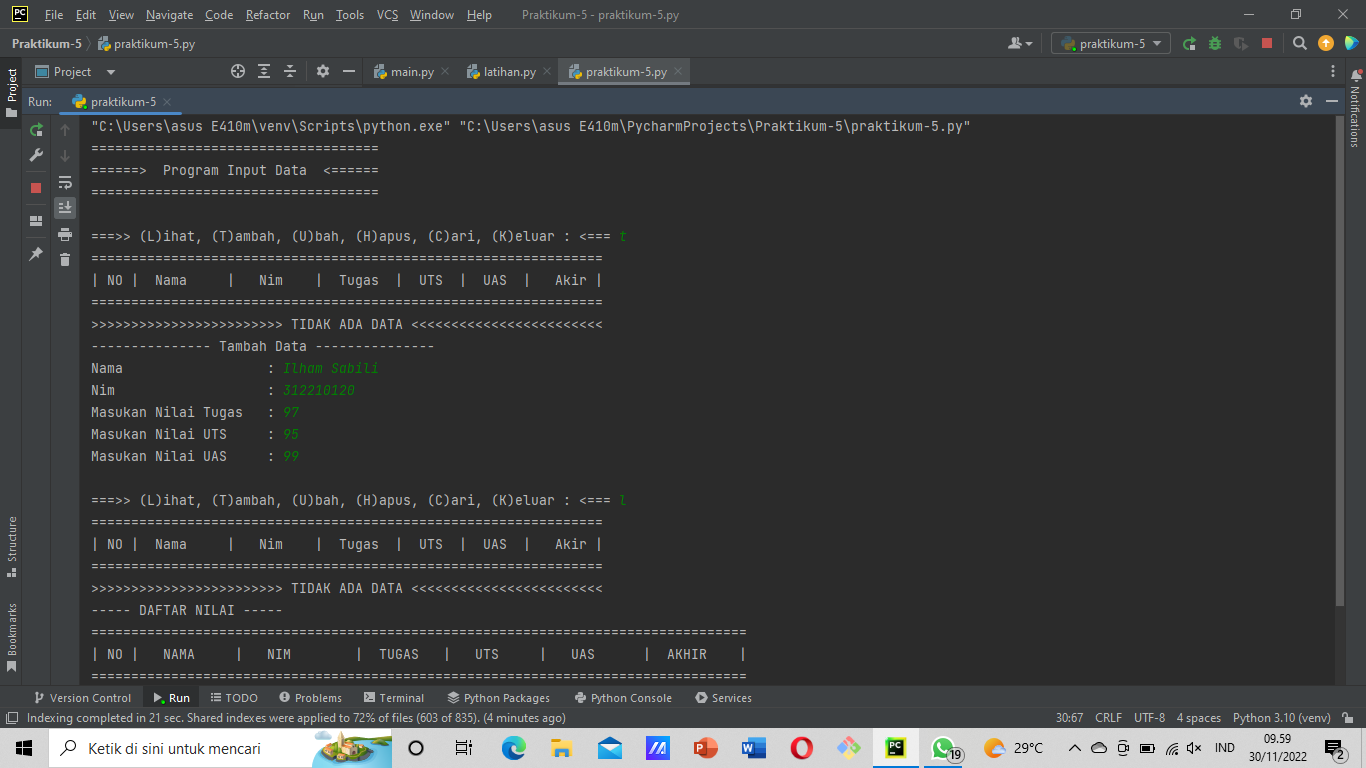1366x768 pixels.
Task: Rerun praktikum-5 from the Run panel sidebar
Action: [x=36, y=130]
